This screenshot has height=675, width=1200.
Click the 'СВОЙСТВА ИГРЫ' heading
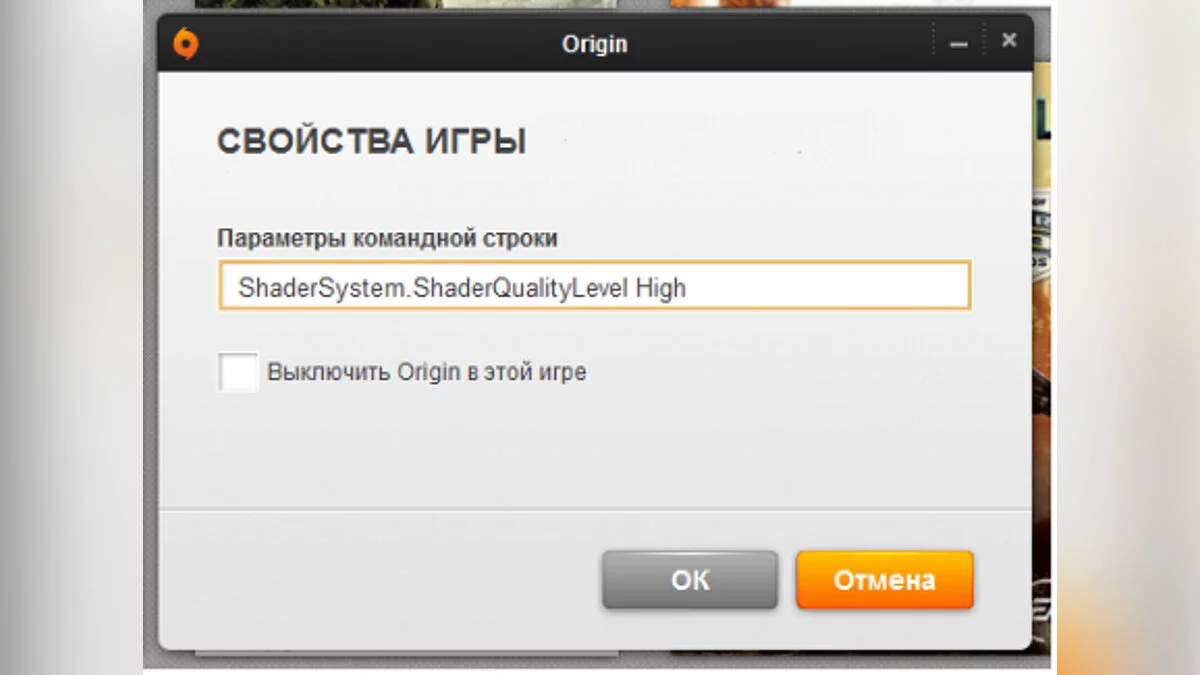point(372,142)
